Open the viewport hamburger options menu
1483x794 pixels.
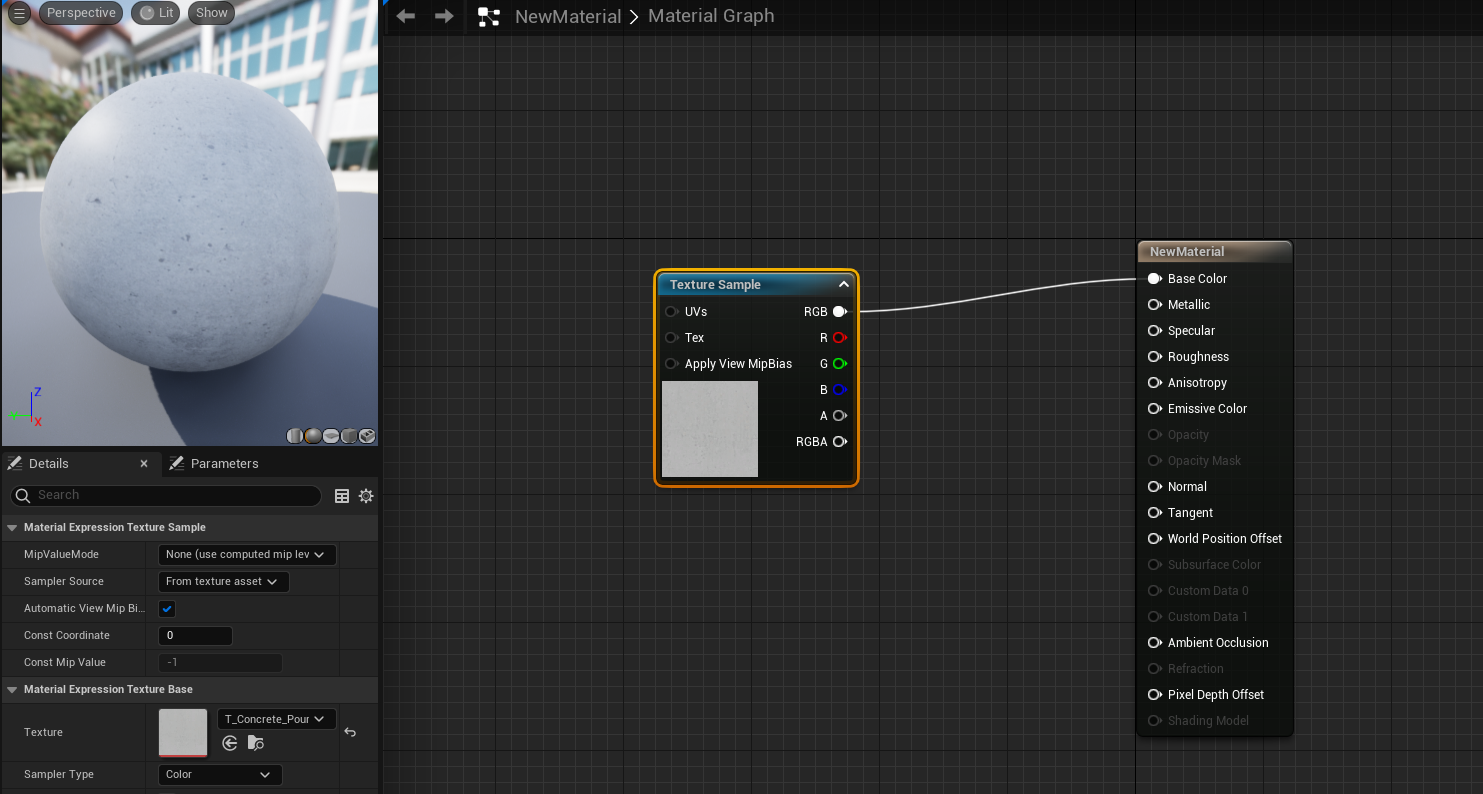[19, 13]
